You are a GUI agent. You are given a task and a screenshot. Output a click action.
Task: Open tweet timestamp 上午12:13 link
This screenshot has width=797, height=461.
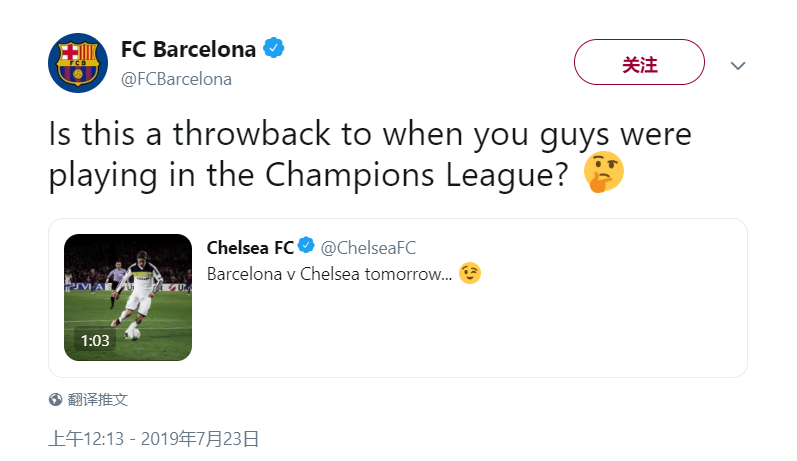pyautogui.click(x=86, y=439)
